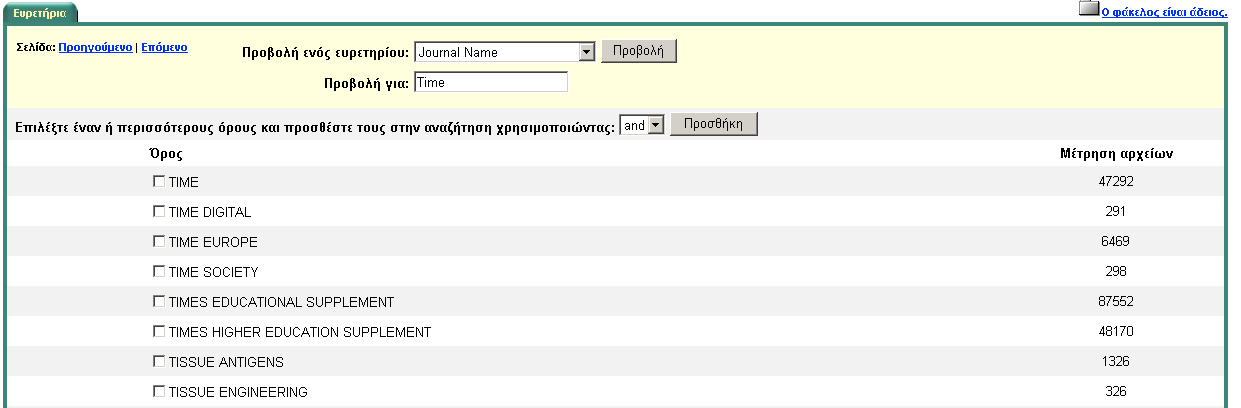Click the TIMES EDUCATIONAL SUPPLEMENT term text
This screenshot has width=1241, height=408.
click(x=282, y=303)
